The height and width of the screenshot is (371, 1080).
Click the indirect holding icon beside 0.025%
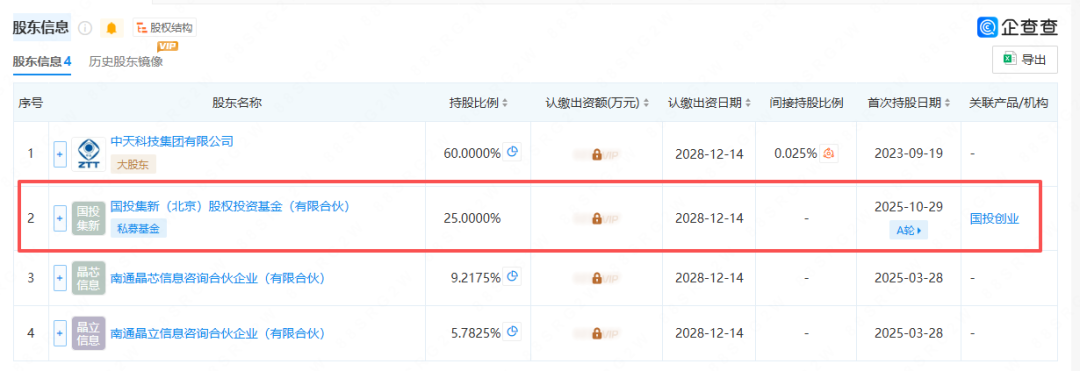coord(829,153)
